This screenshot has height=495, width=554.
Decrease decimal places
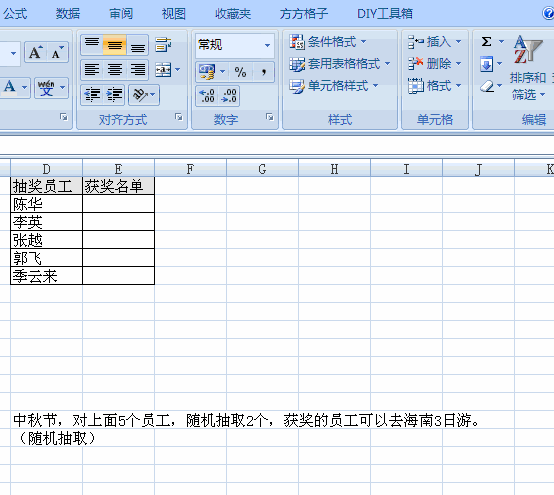(x=229, y=96)
